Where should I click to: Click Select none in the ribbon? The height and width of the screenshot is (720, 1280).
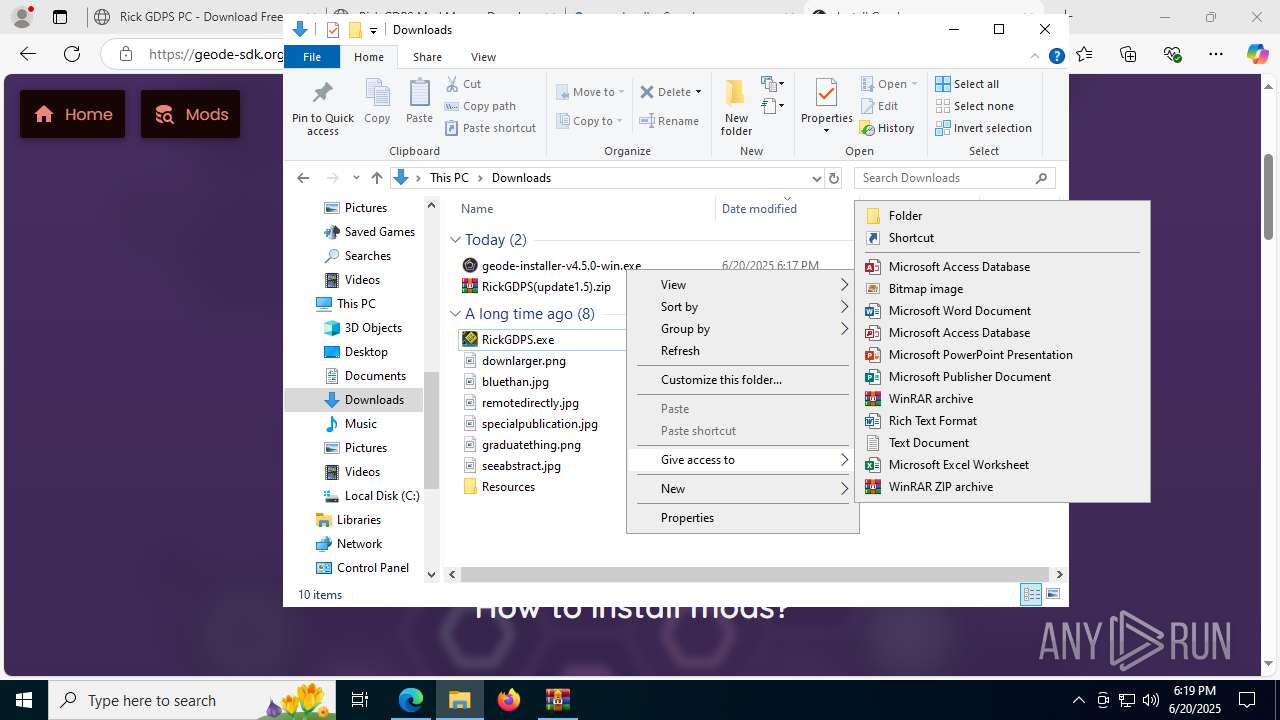(974, 106)
